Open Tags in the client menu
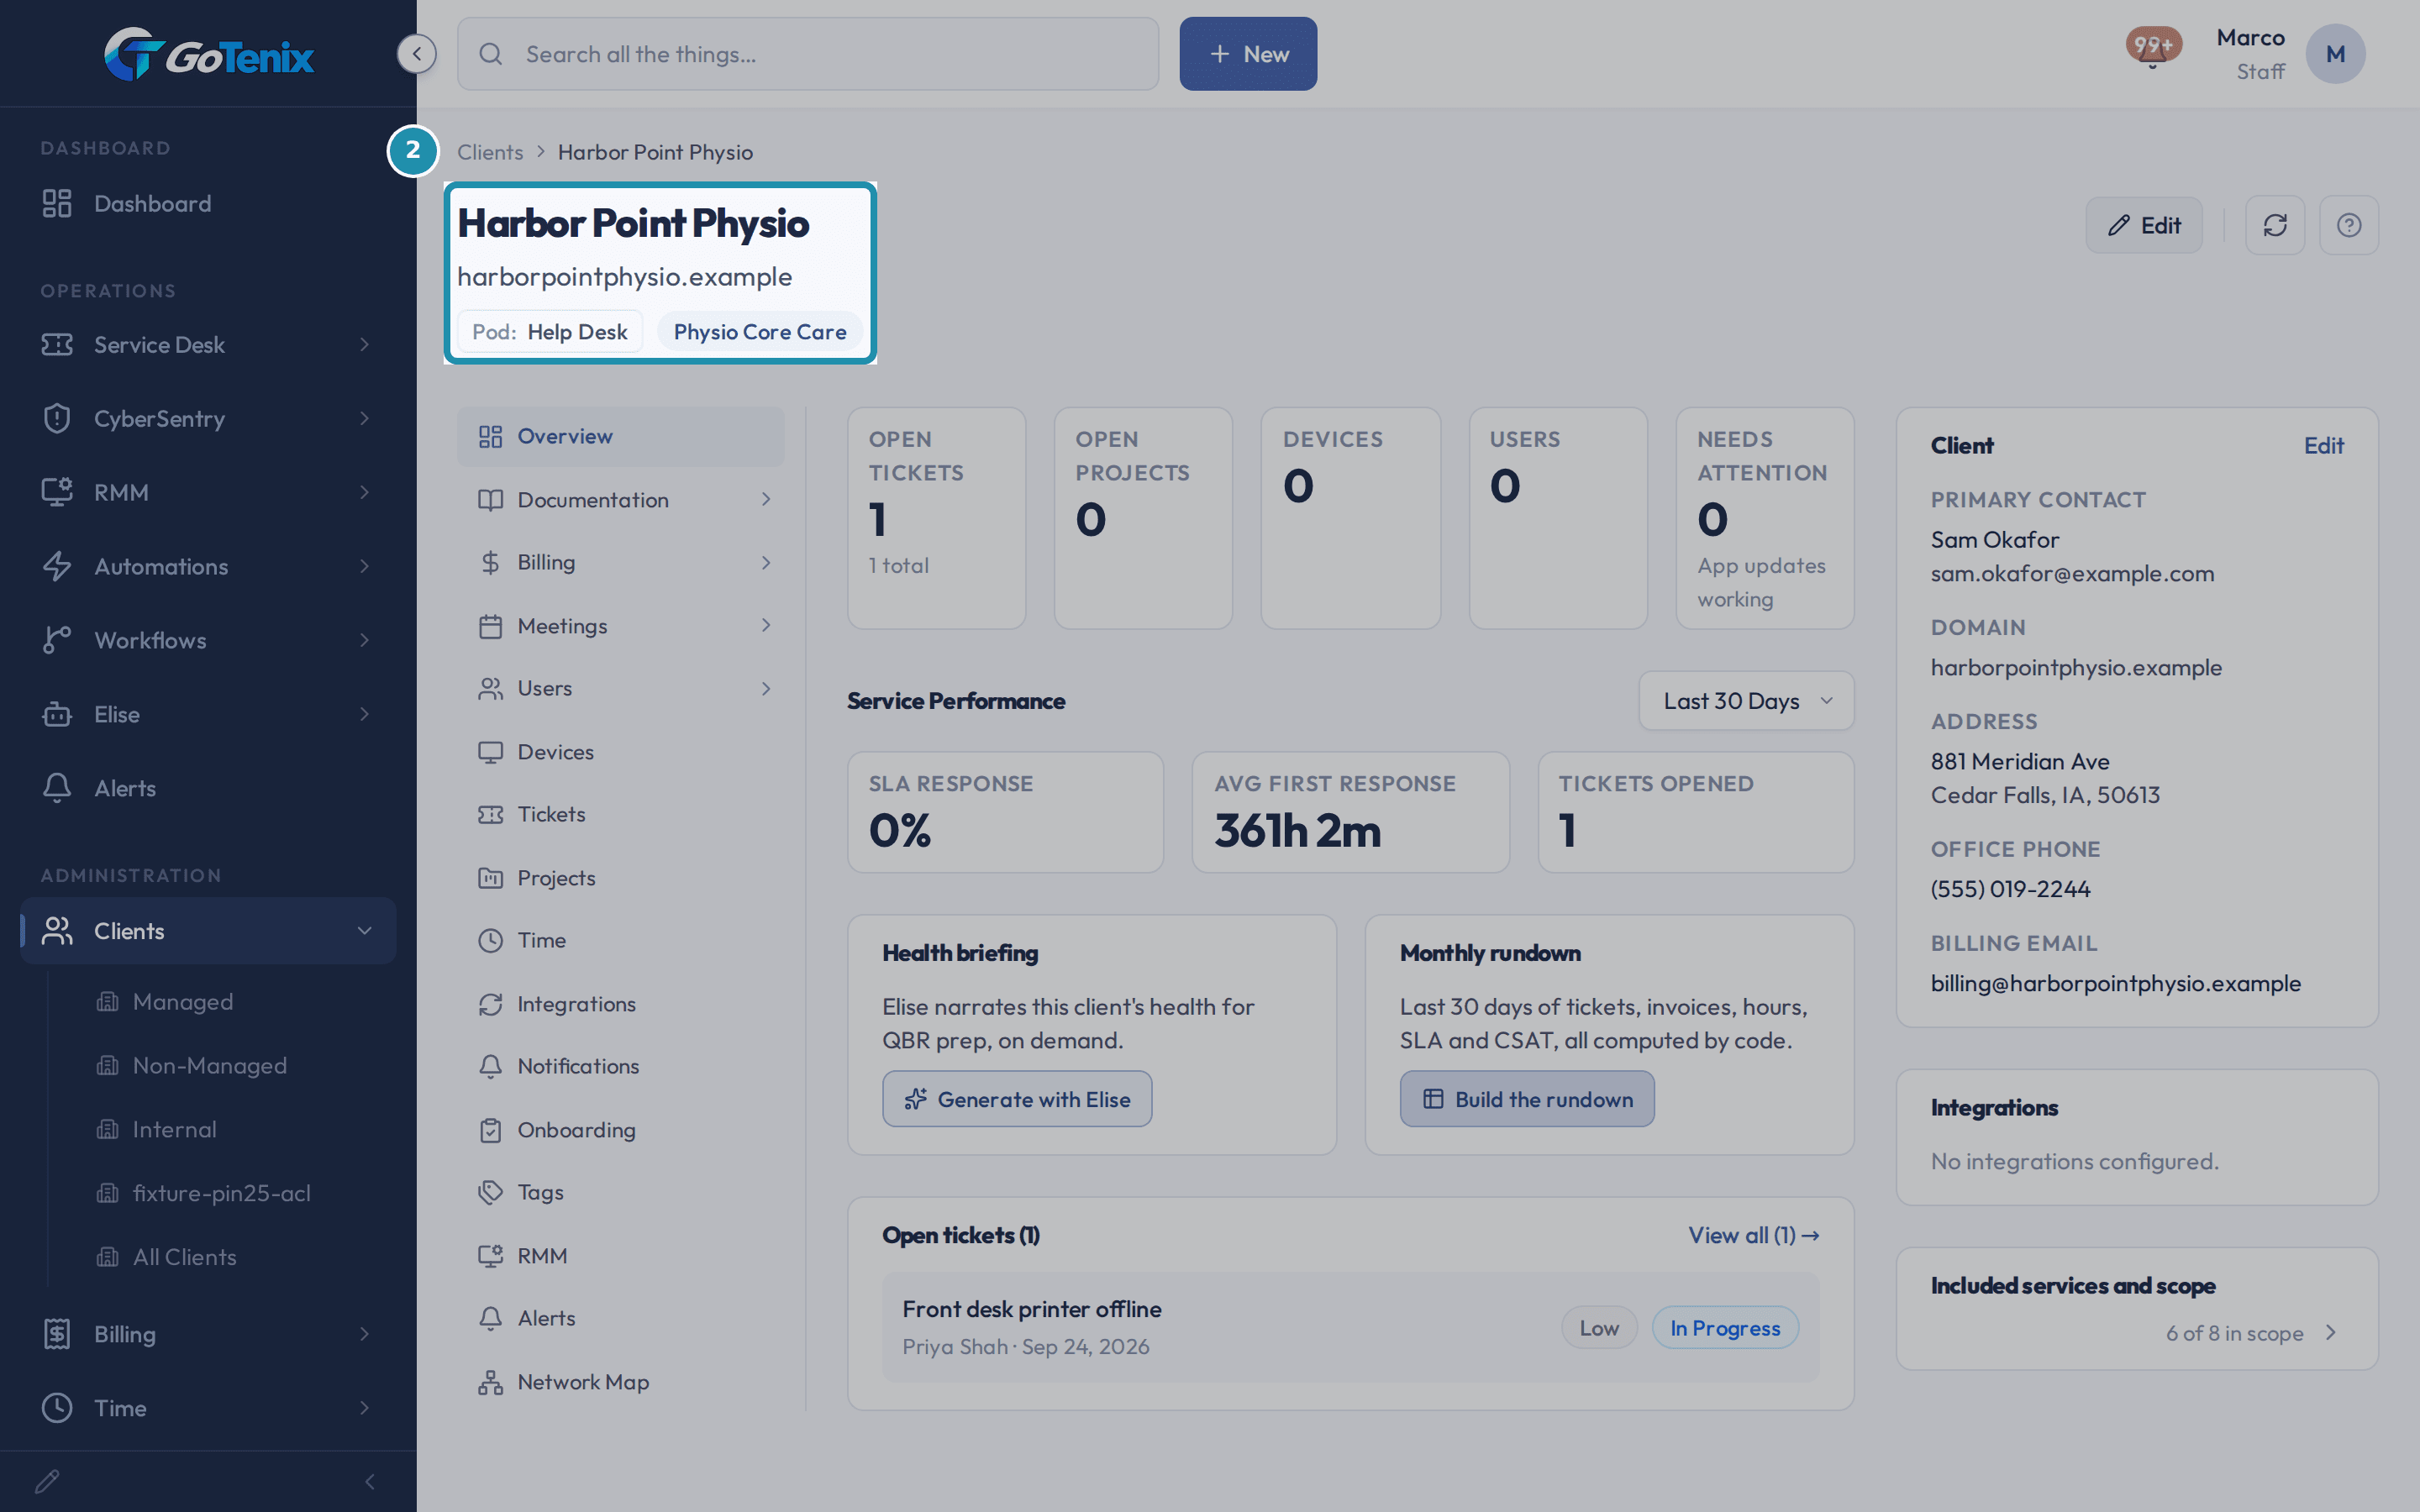Viewport: 2420px width, 1512px height. tap(620, 1192)
